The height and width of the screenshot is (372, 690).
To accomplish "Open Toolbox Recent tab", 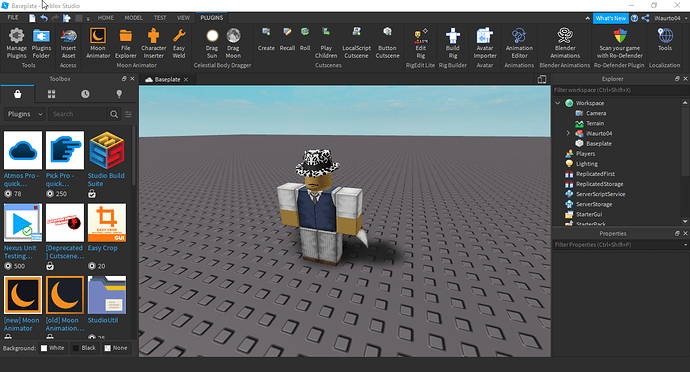I will coord(85,94).
